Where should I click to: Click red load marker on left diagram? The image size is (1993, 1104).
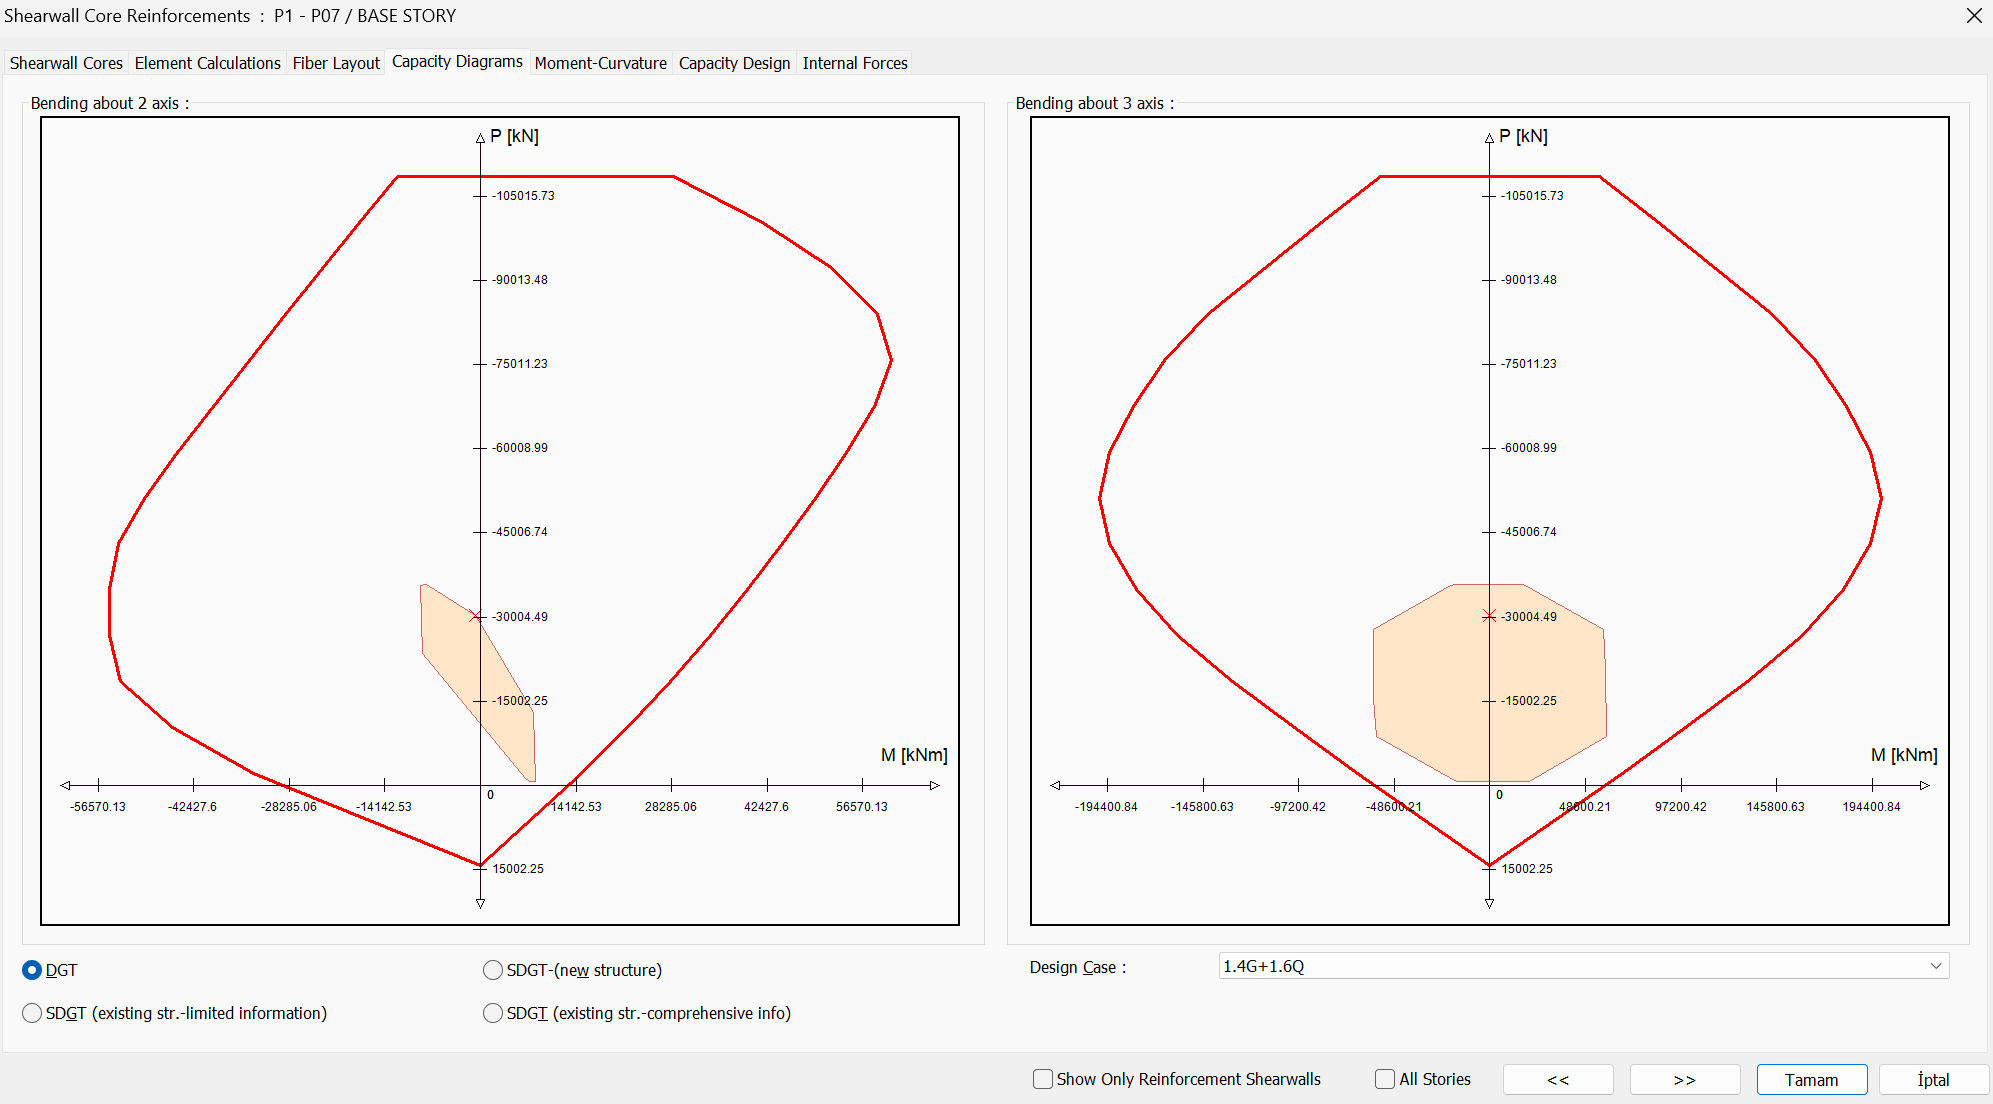point(476,616)
